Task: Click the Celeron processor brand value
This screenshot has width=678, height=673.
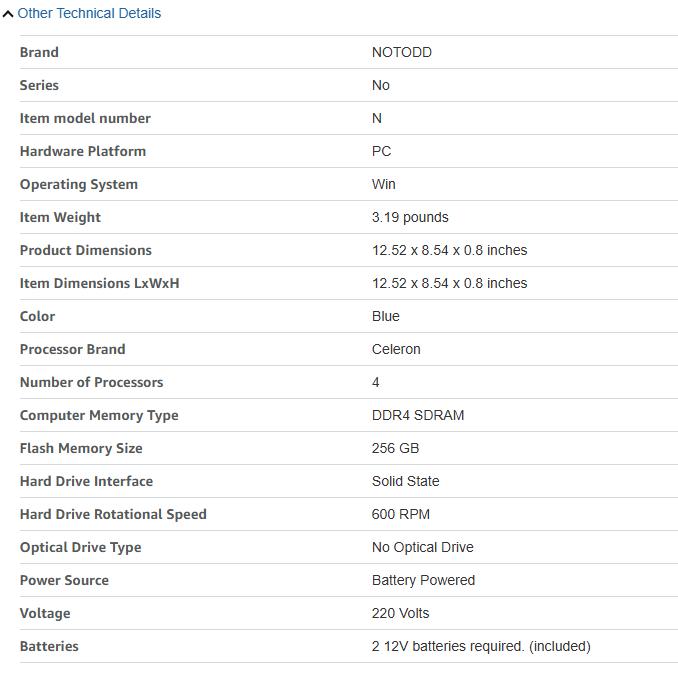Action: [x=396, y=349]
